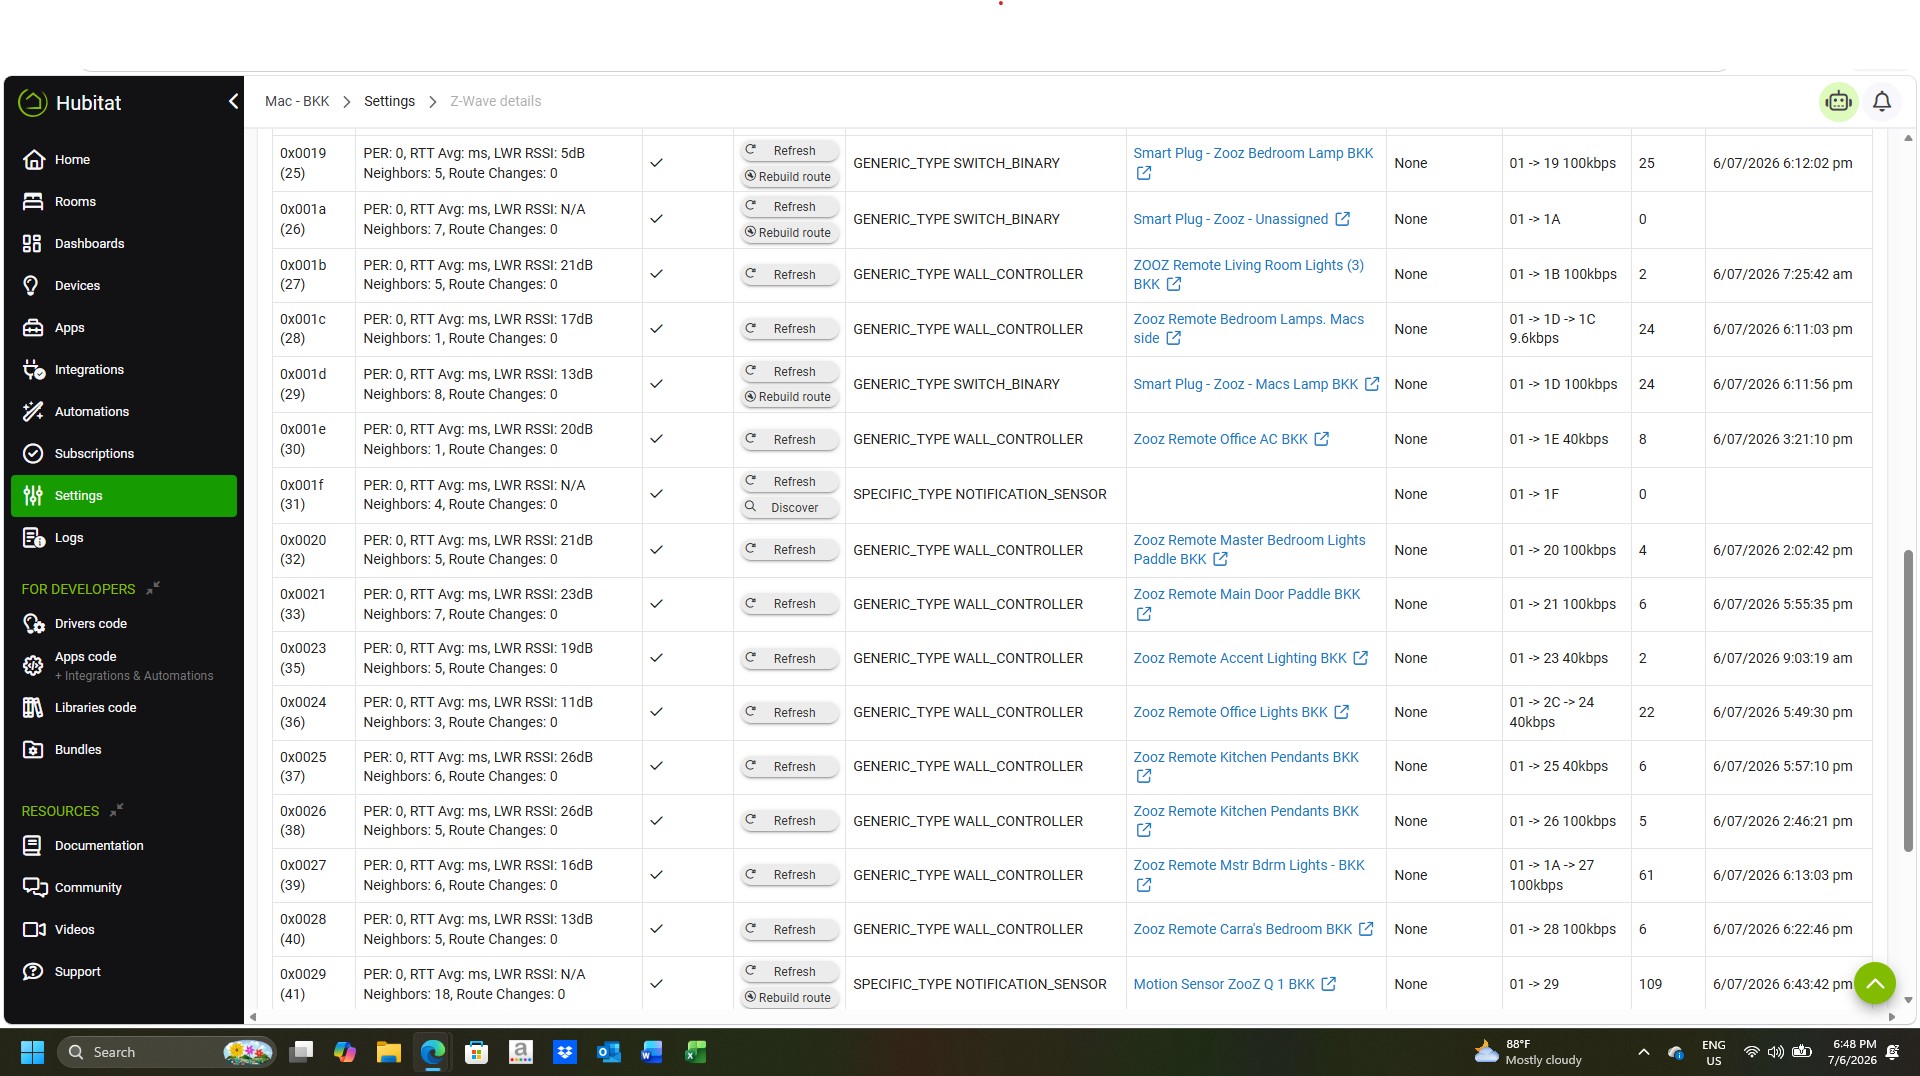Screen dimensions: 1920x1076
Task: Open Logs in the sidebar
Action: point(124,538)
